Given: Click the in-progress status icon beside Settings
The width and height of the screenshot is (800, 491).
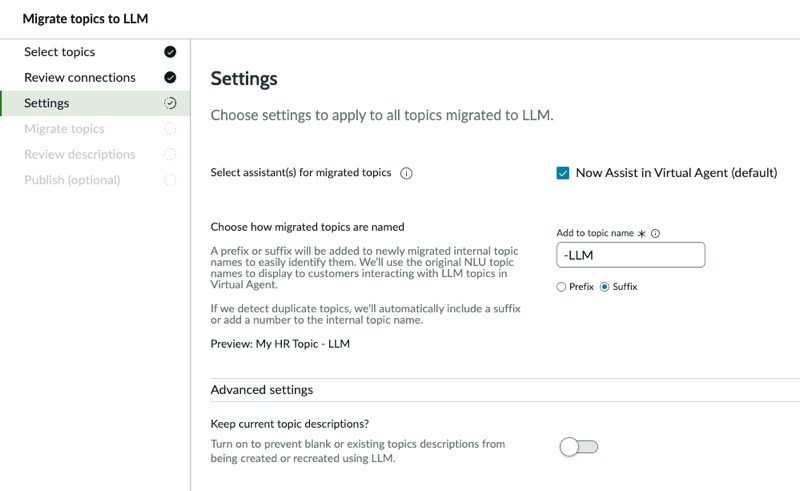Looking at the screenshot, I should coord(170,103).
